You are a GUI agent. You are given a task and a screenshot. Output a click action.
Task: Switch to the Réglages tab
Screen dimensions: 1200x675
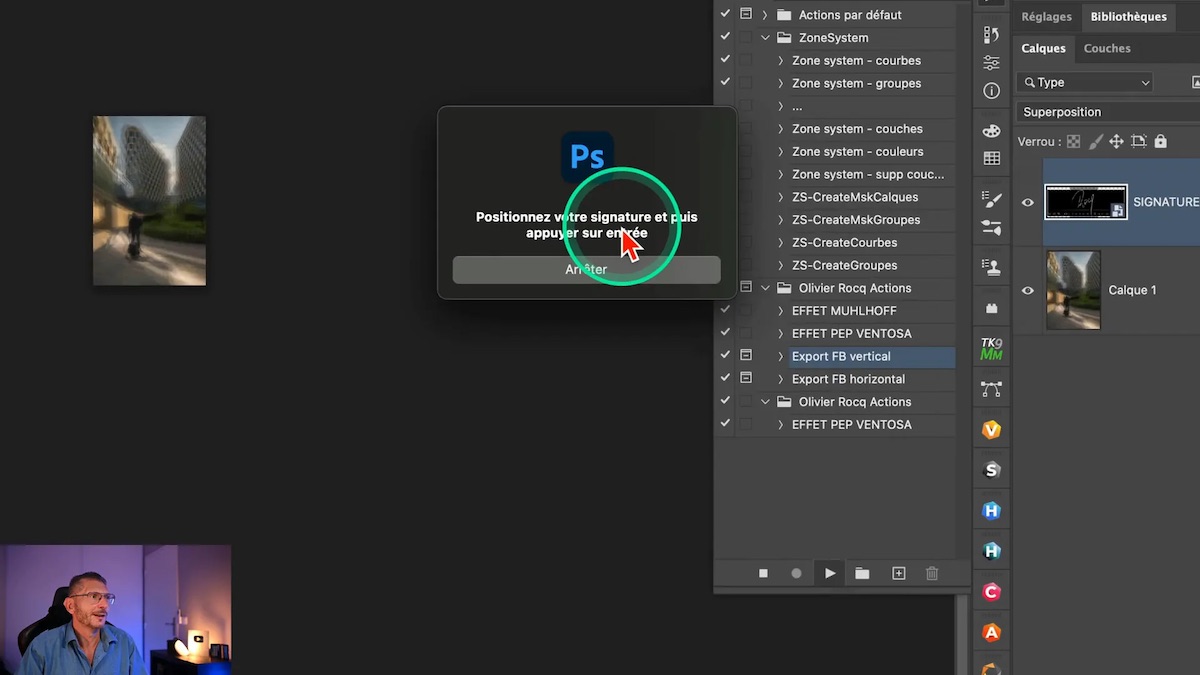click(1046, 17)
